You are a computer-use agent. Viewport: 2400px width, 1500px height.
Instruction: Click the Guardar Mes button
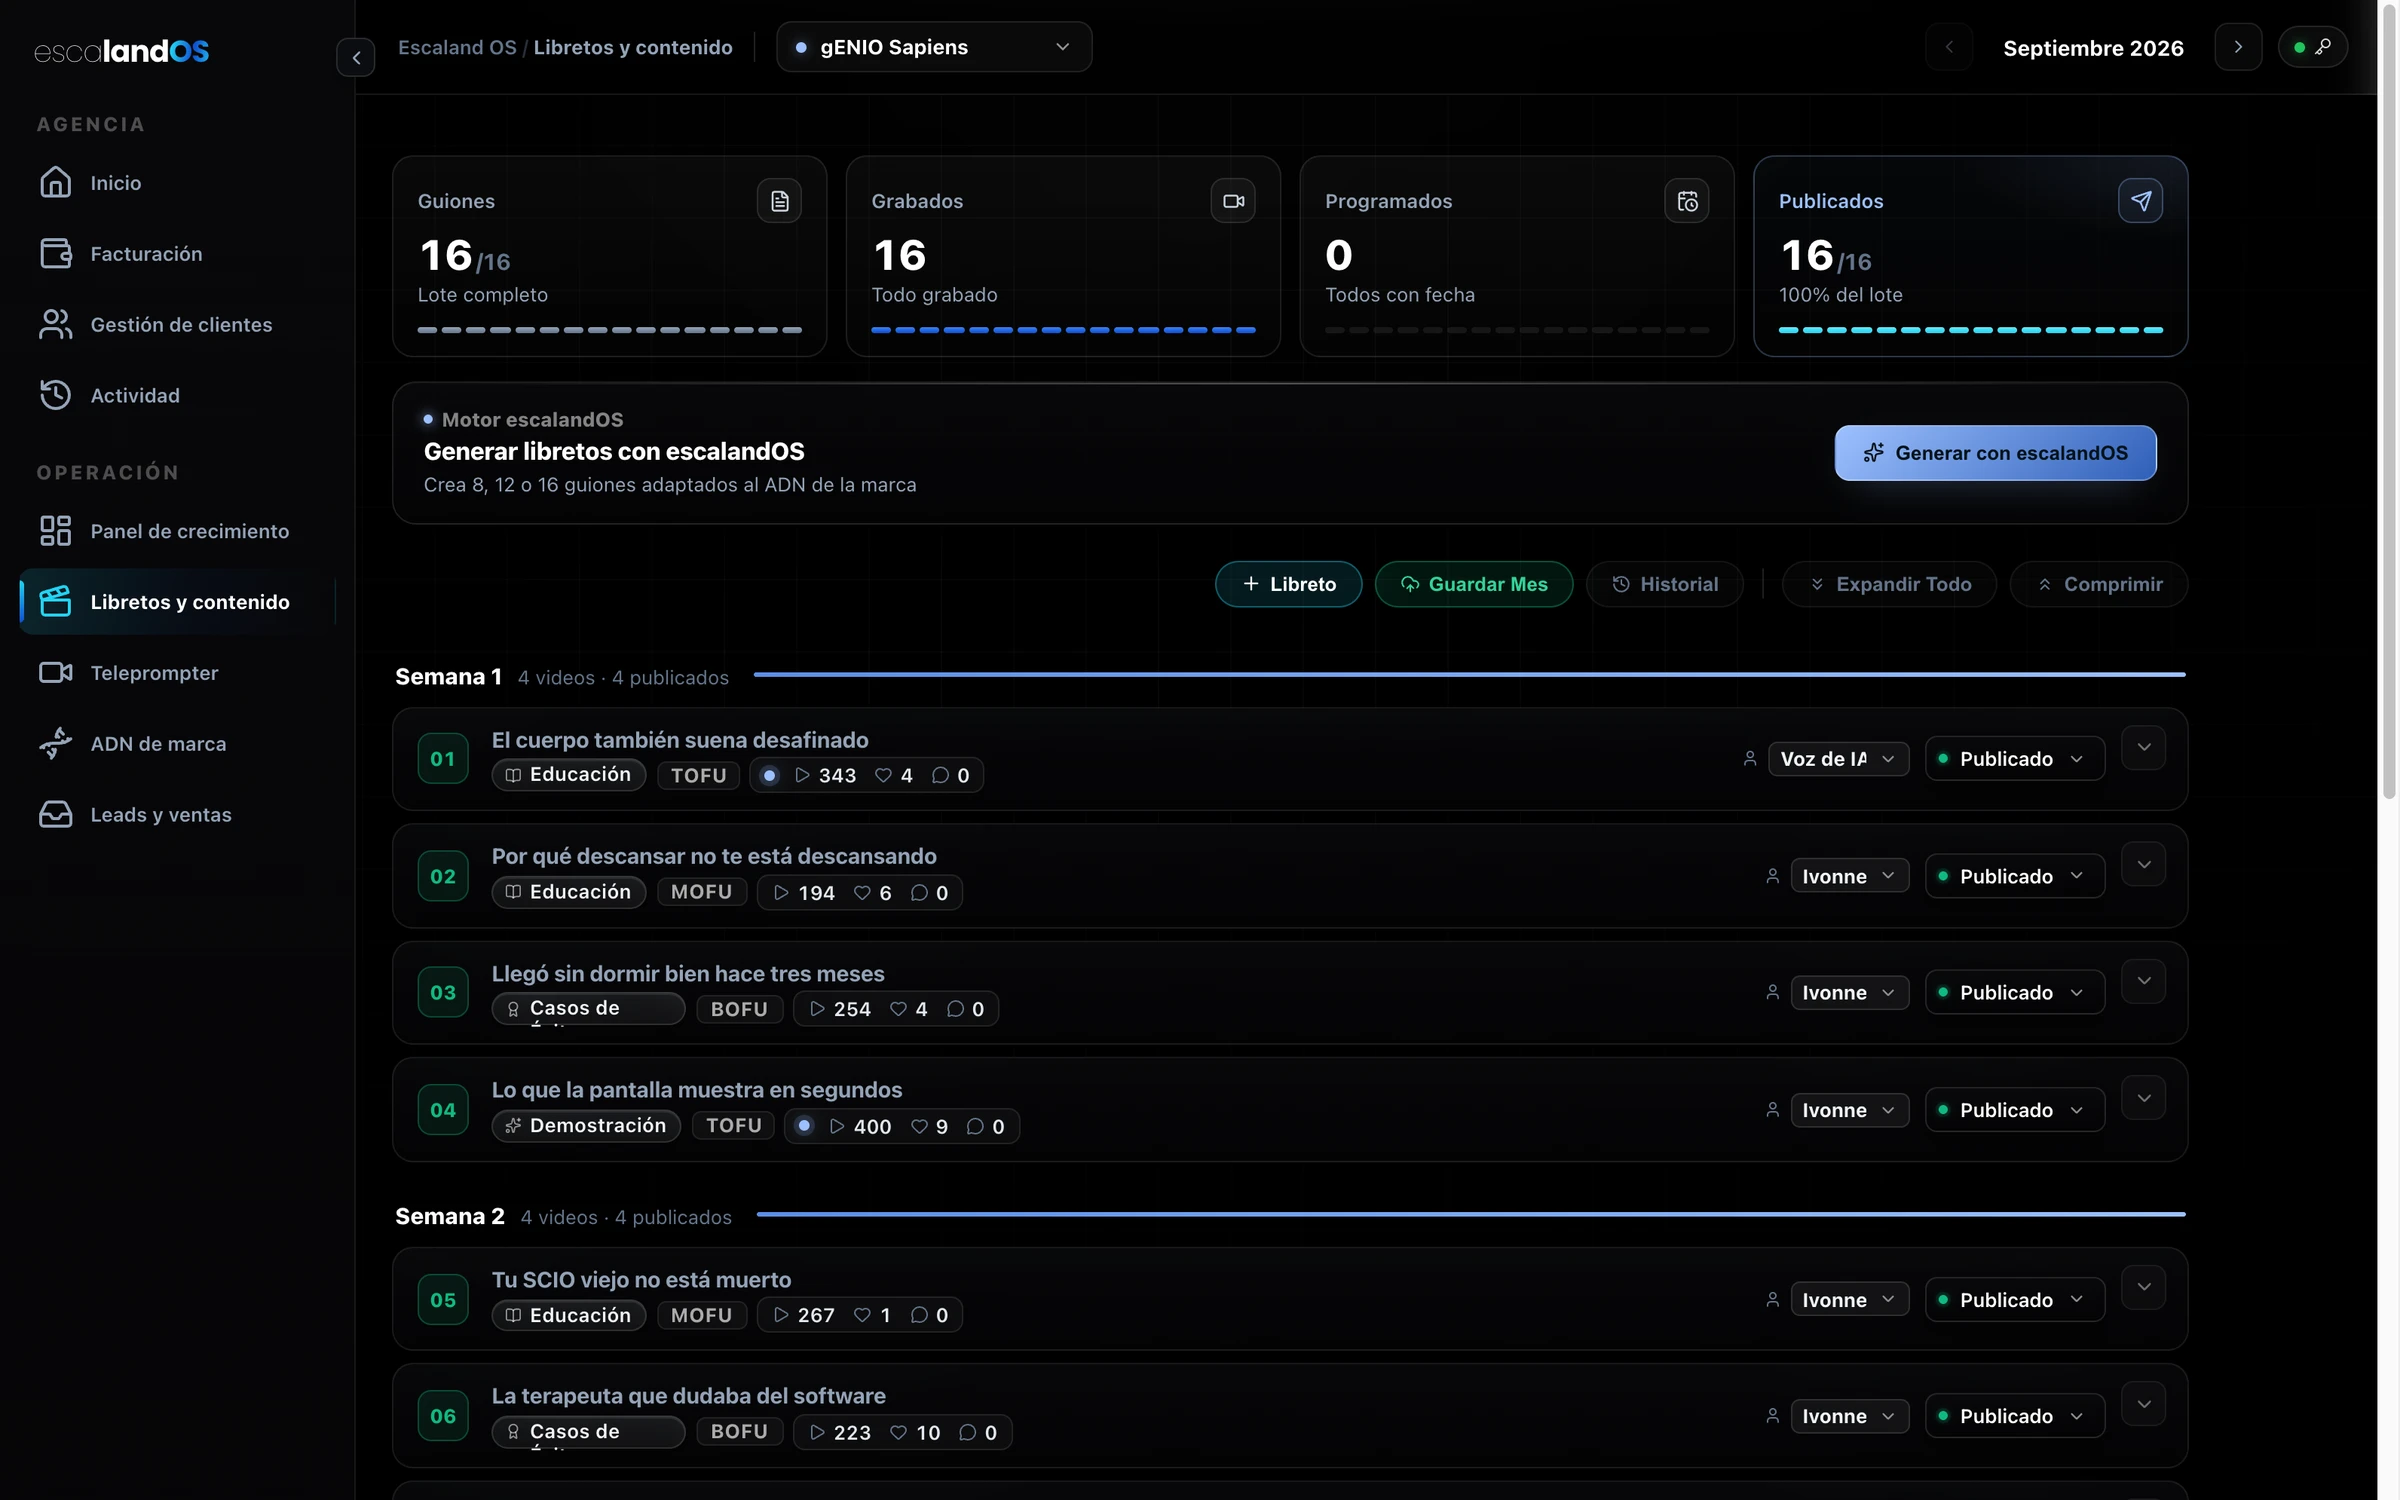coord(1473,584)
